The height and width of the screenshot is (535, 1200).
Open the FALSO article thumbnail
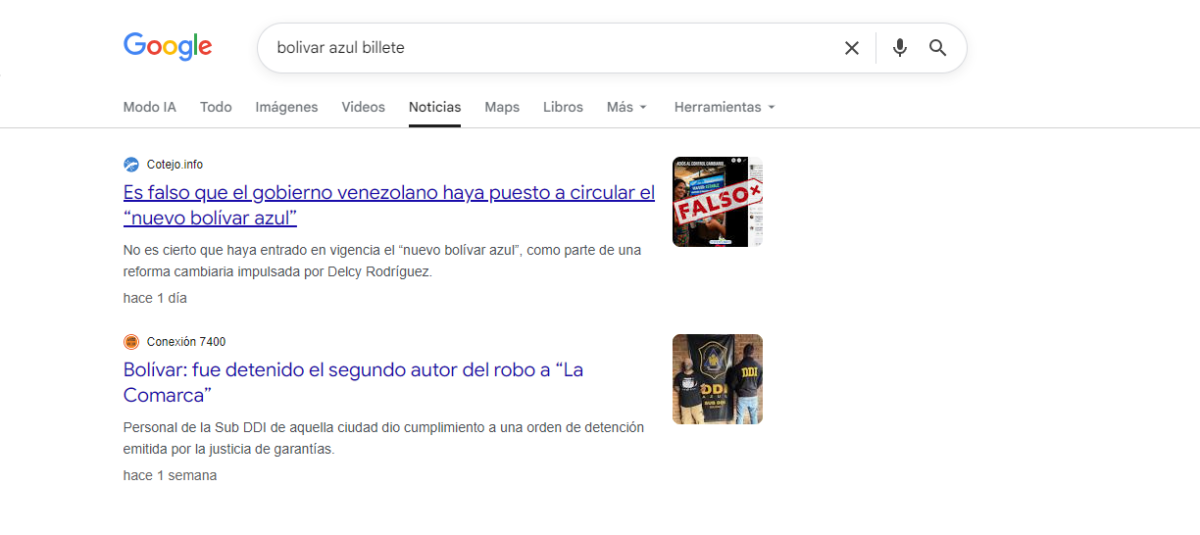[717, 202]
